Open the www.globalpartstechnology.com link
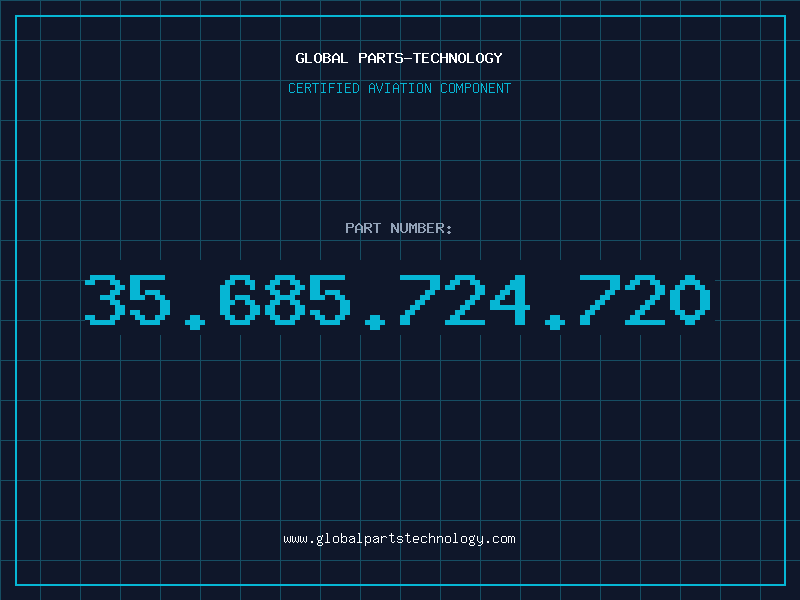This screenshot has width=800, height=600. click(399, 539)
